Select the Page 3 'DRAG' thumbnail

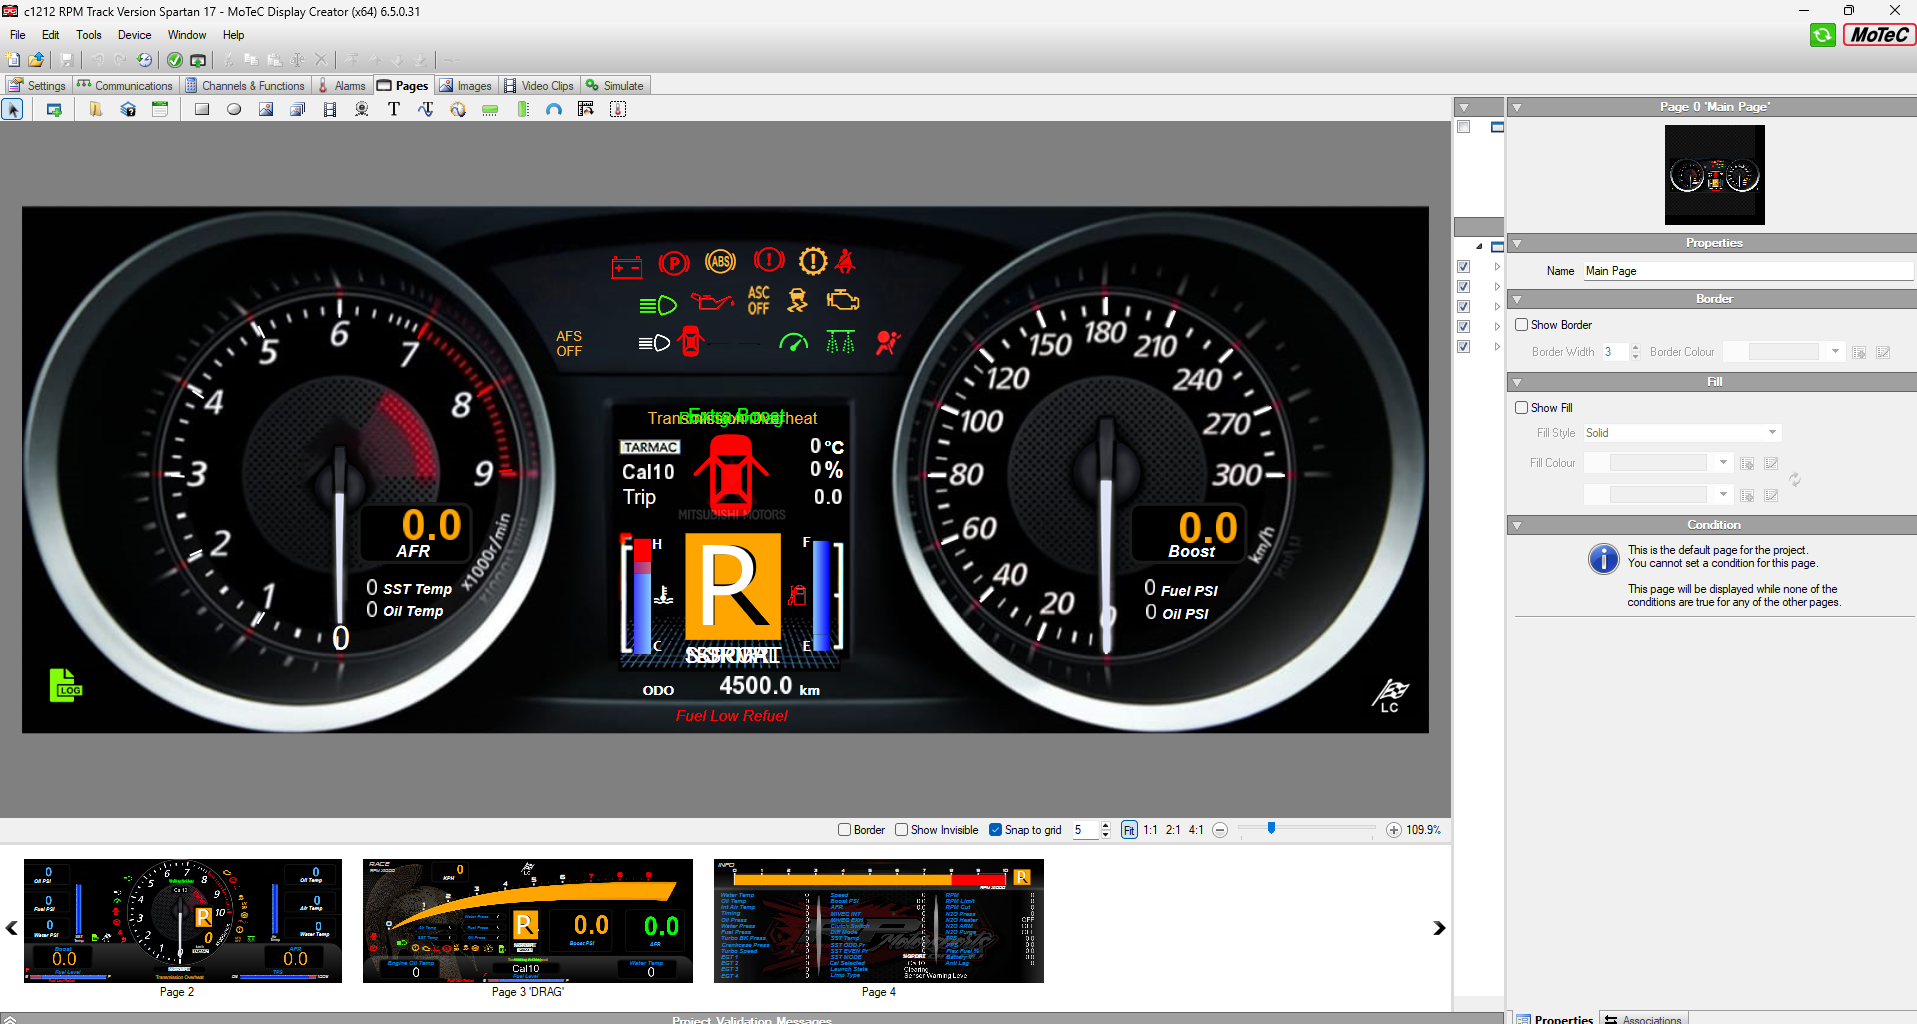527,921
